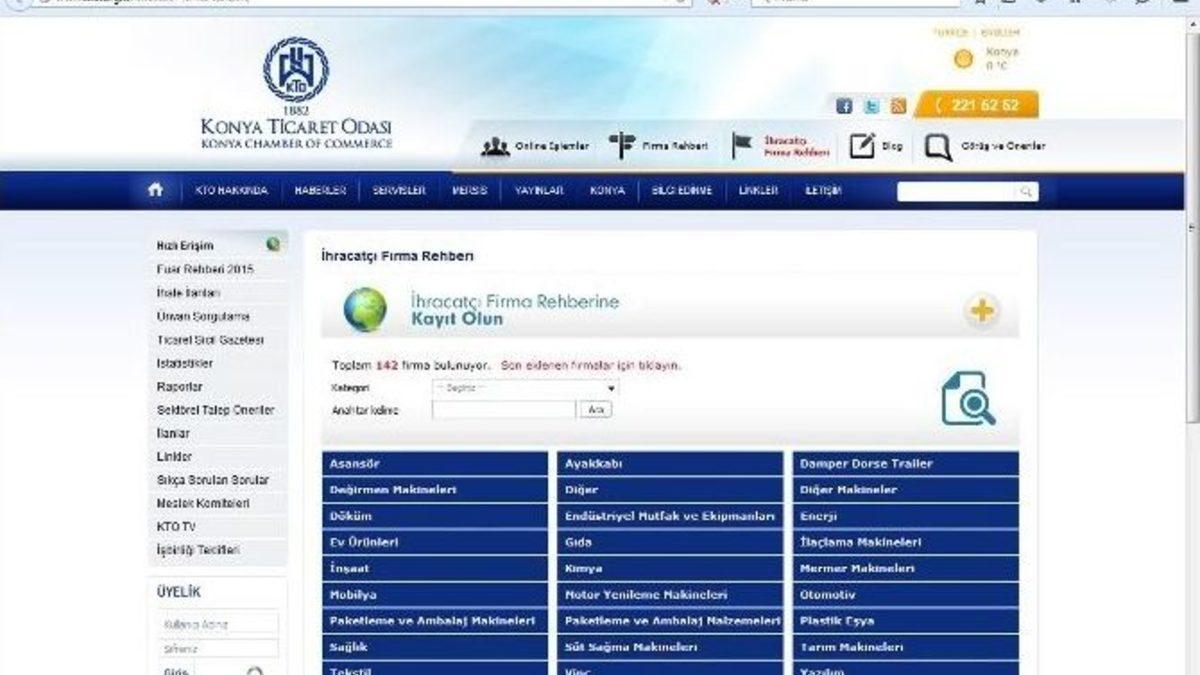Open the KTO HAKKINDA menu
This screenshot has height=675, width=1200.
coord(231,190)
